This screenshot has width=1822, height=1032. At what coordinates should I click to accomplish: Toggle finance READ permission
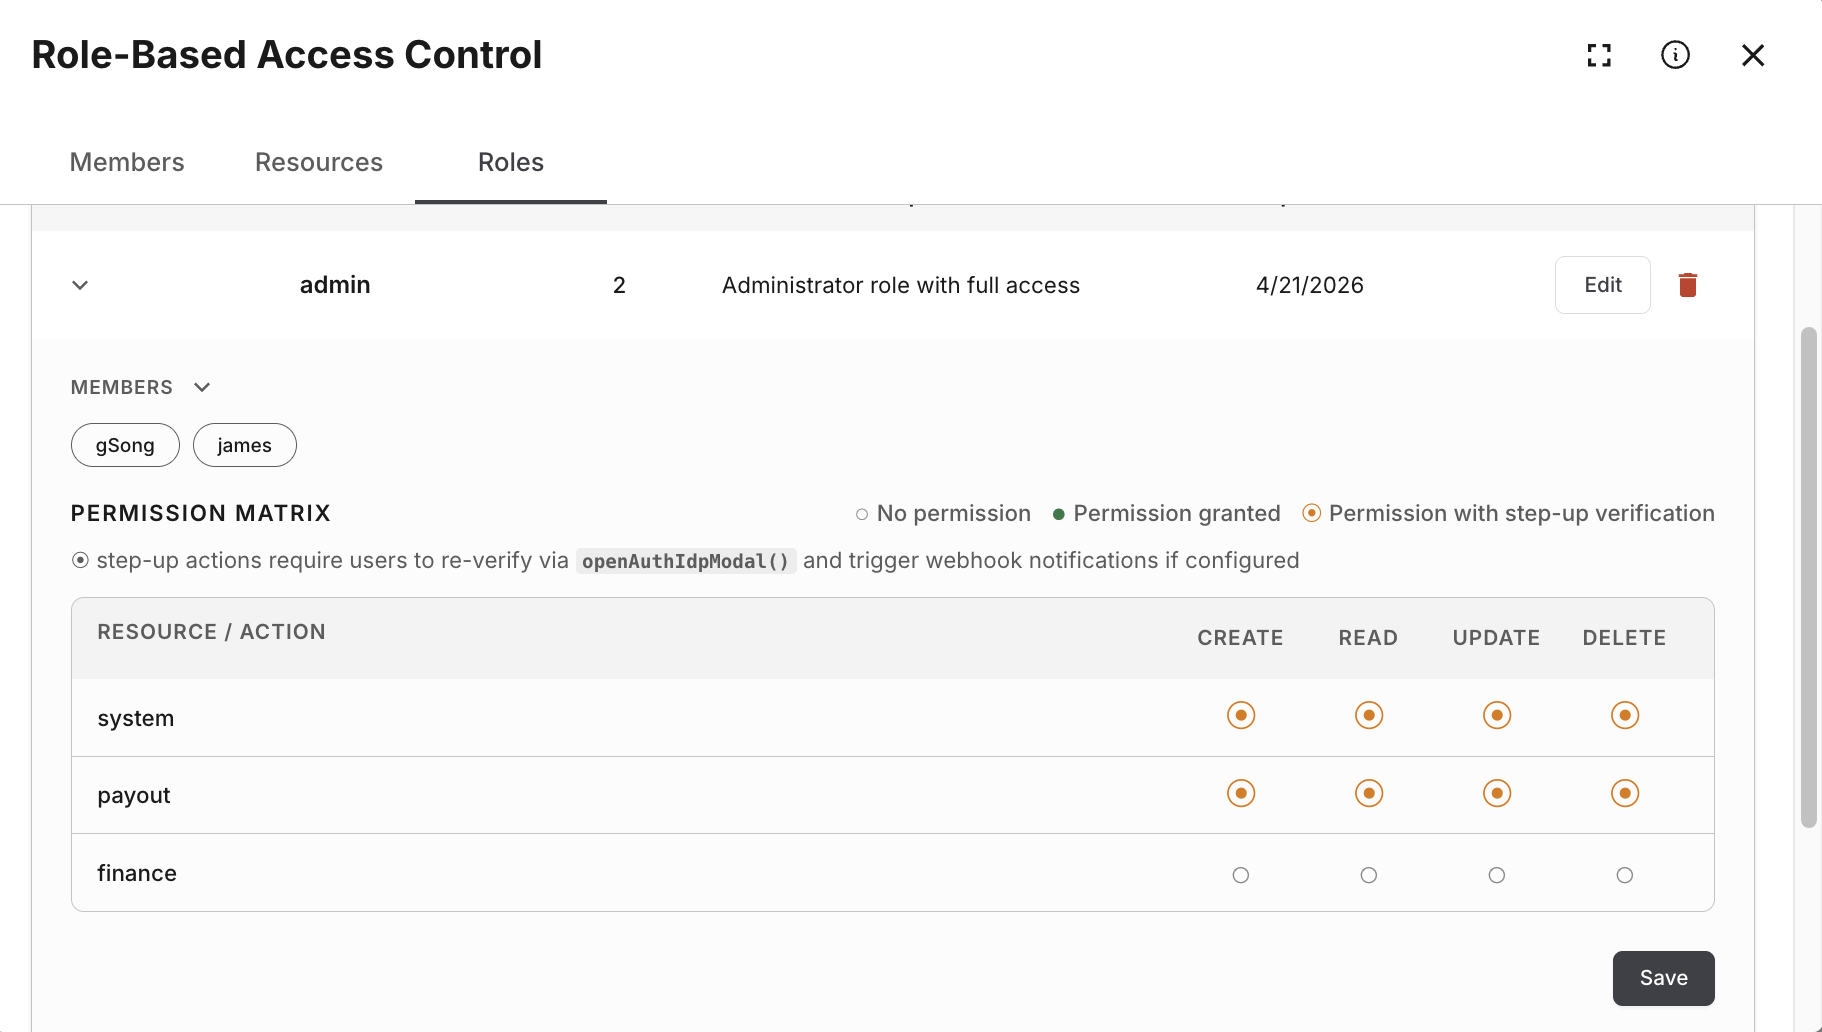pyautogui.click(x=1369, y=875)
